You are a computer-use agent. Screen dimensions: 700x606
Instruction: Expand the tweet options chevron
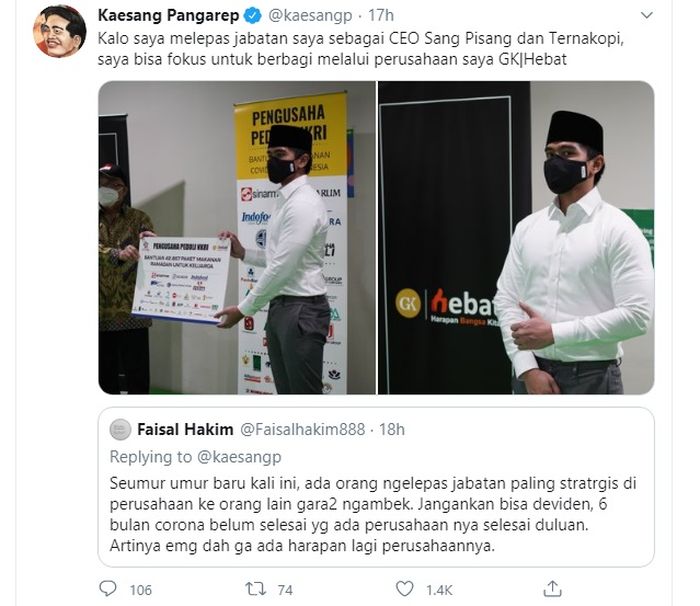pyautogui.click(x=646, y=16)
